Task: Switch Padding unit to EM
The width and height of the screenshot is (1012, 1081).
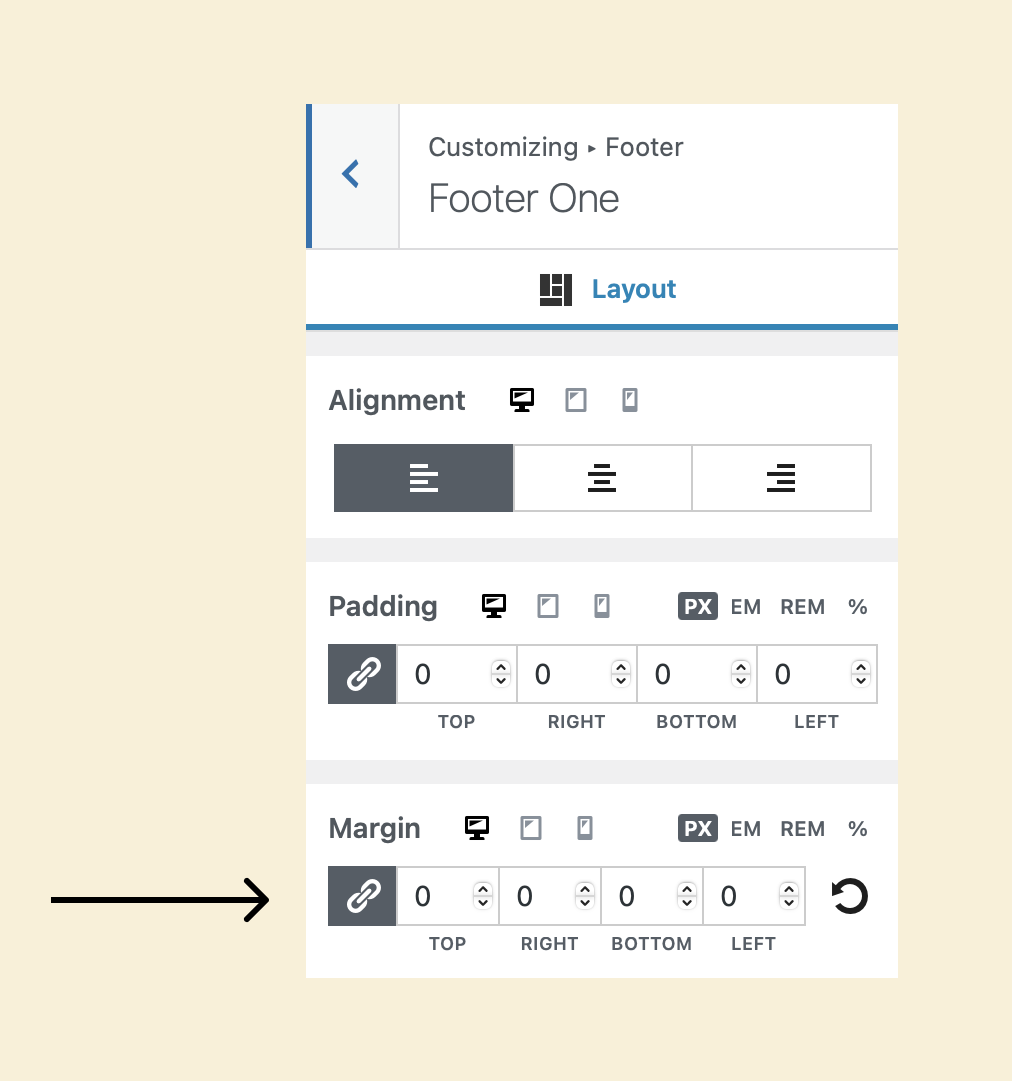Action: pyautogui.click(x=746, y=607)
